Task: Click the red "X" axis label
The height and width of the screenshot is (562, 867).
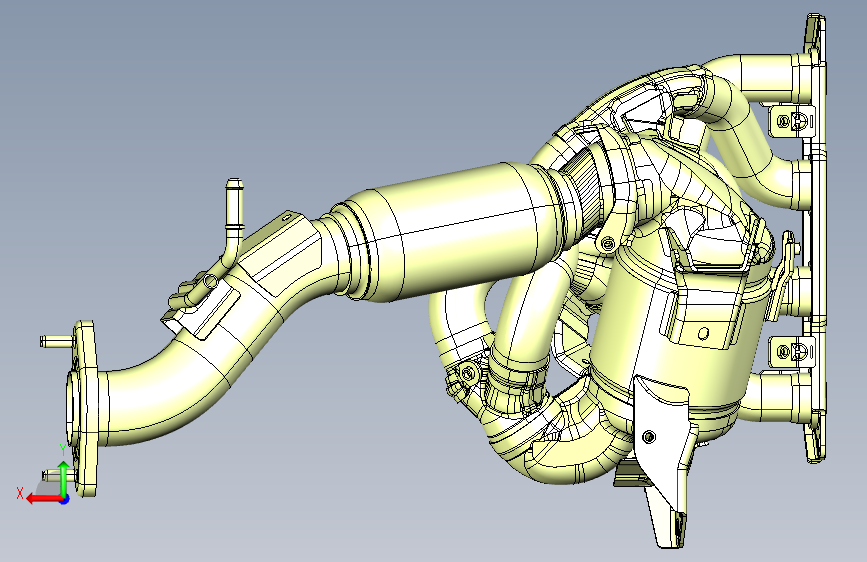Action: pyautogui.click(x=20, y=493)
